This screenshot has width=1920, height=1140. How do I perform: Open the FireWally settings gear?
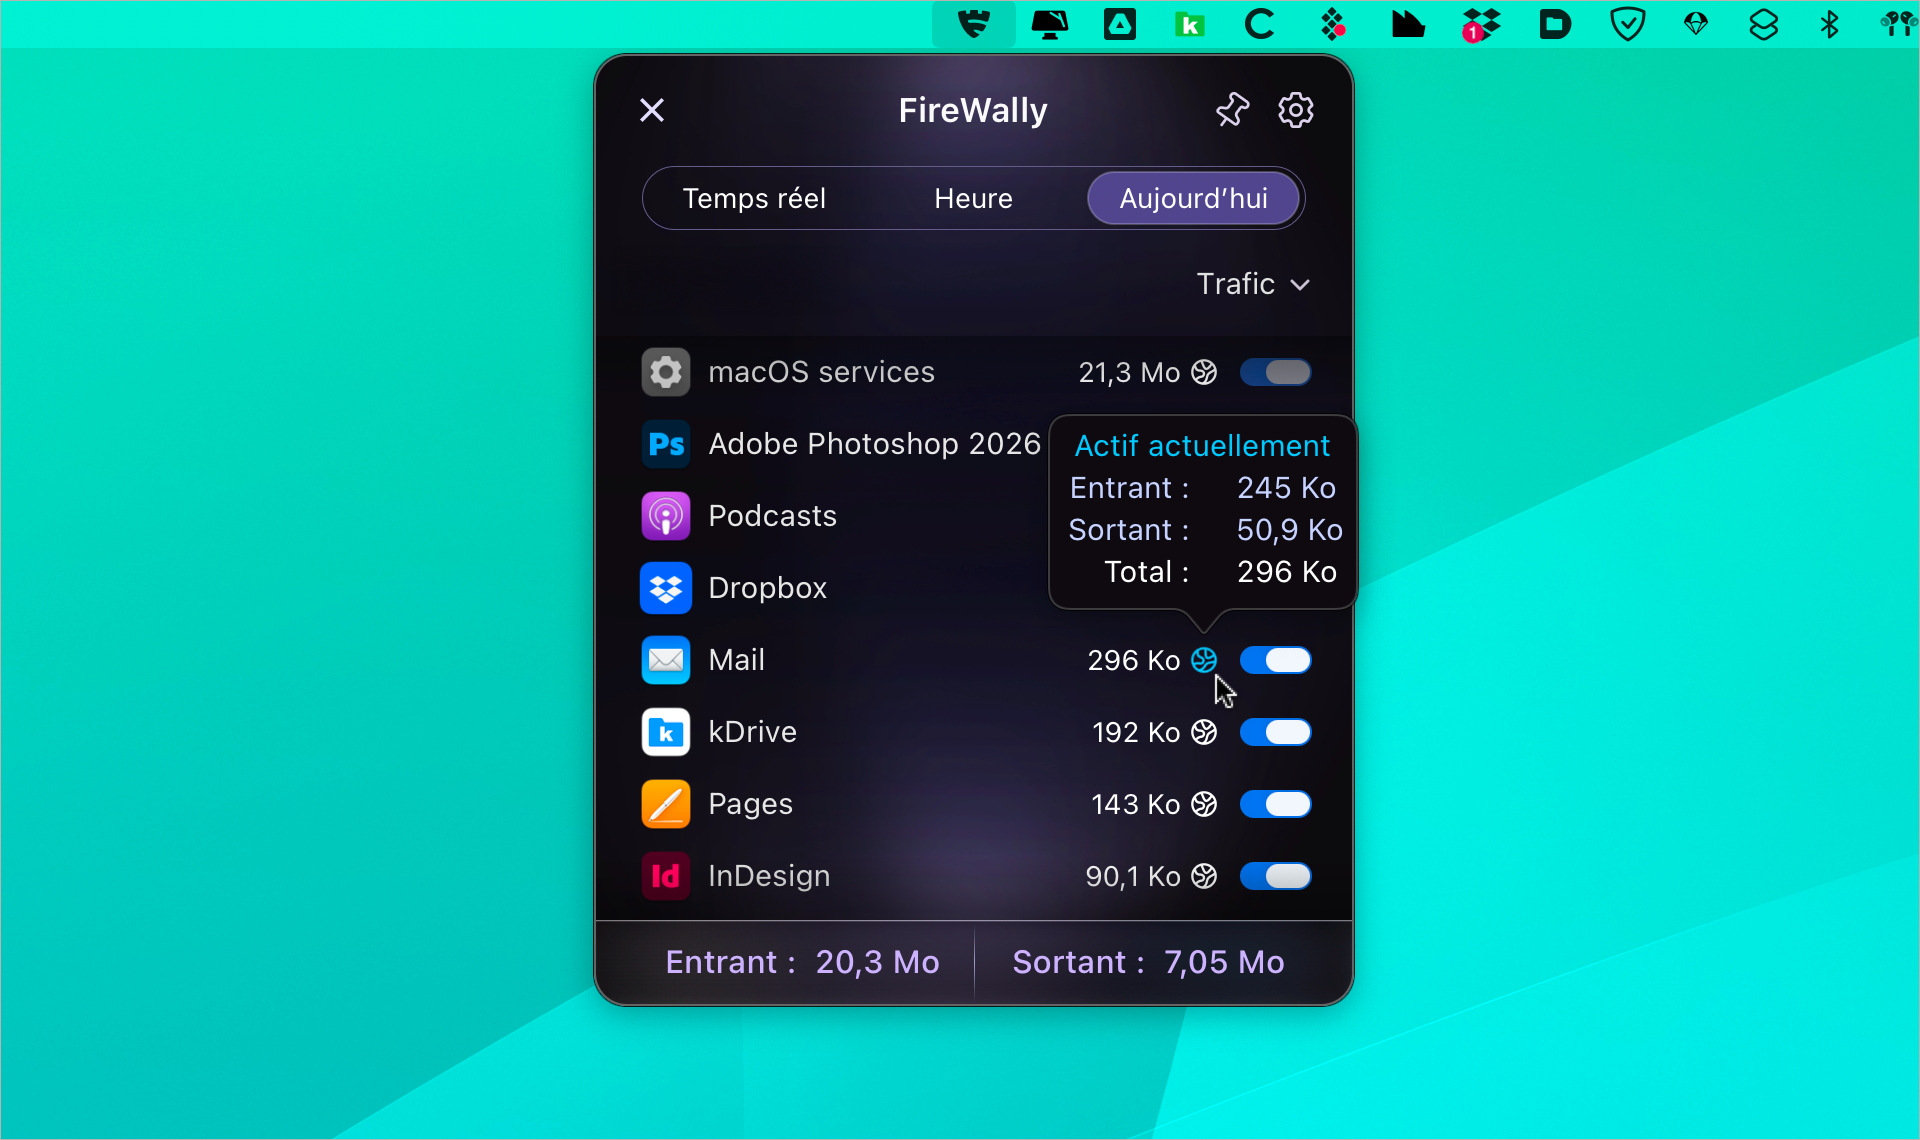tap(1295, 110)
